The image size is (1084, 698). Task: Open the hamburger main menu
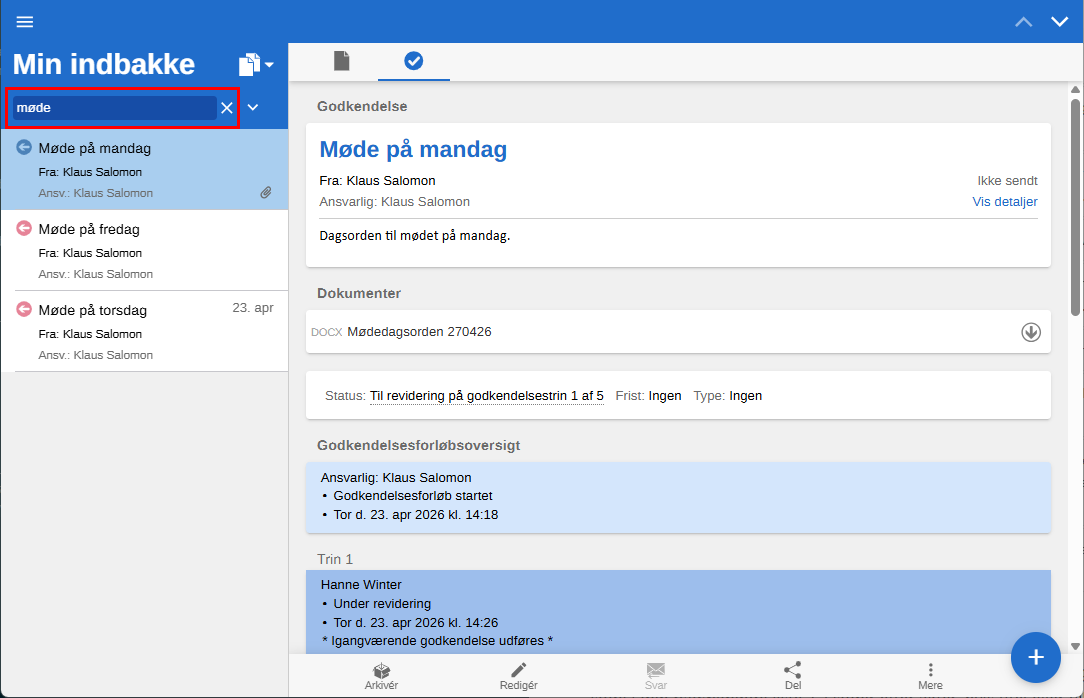coord(25,22)
